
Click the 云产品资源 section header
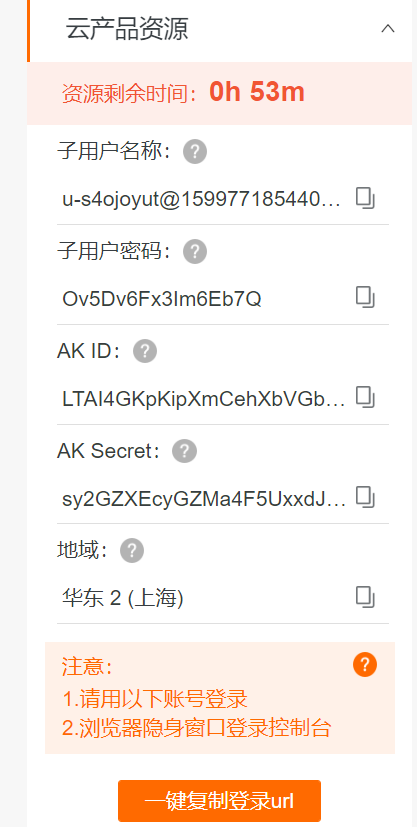coord(220,30)
